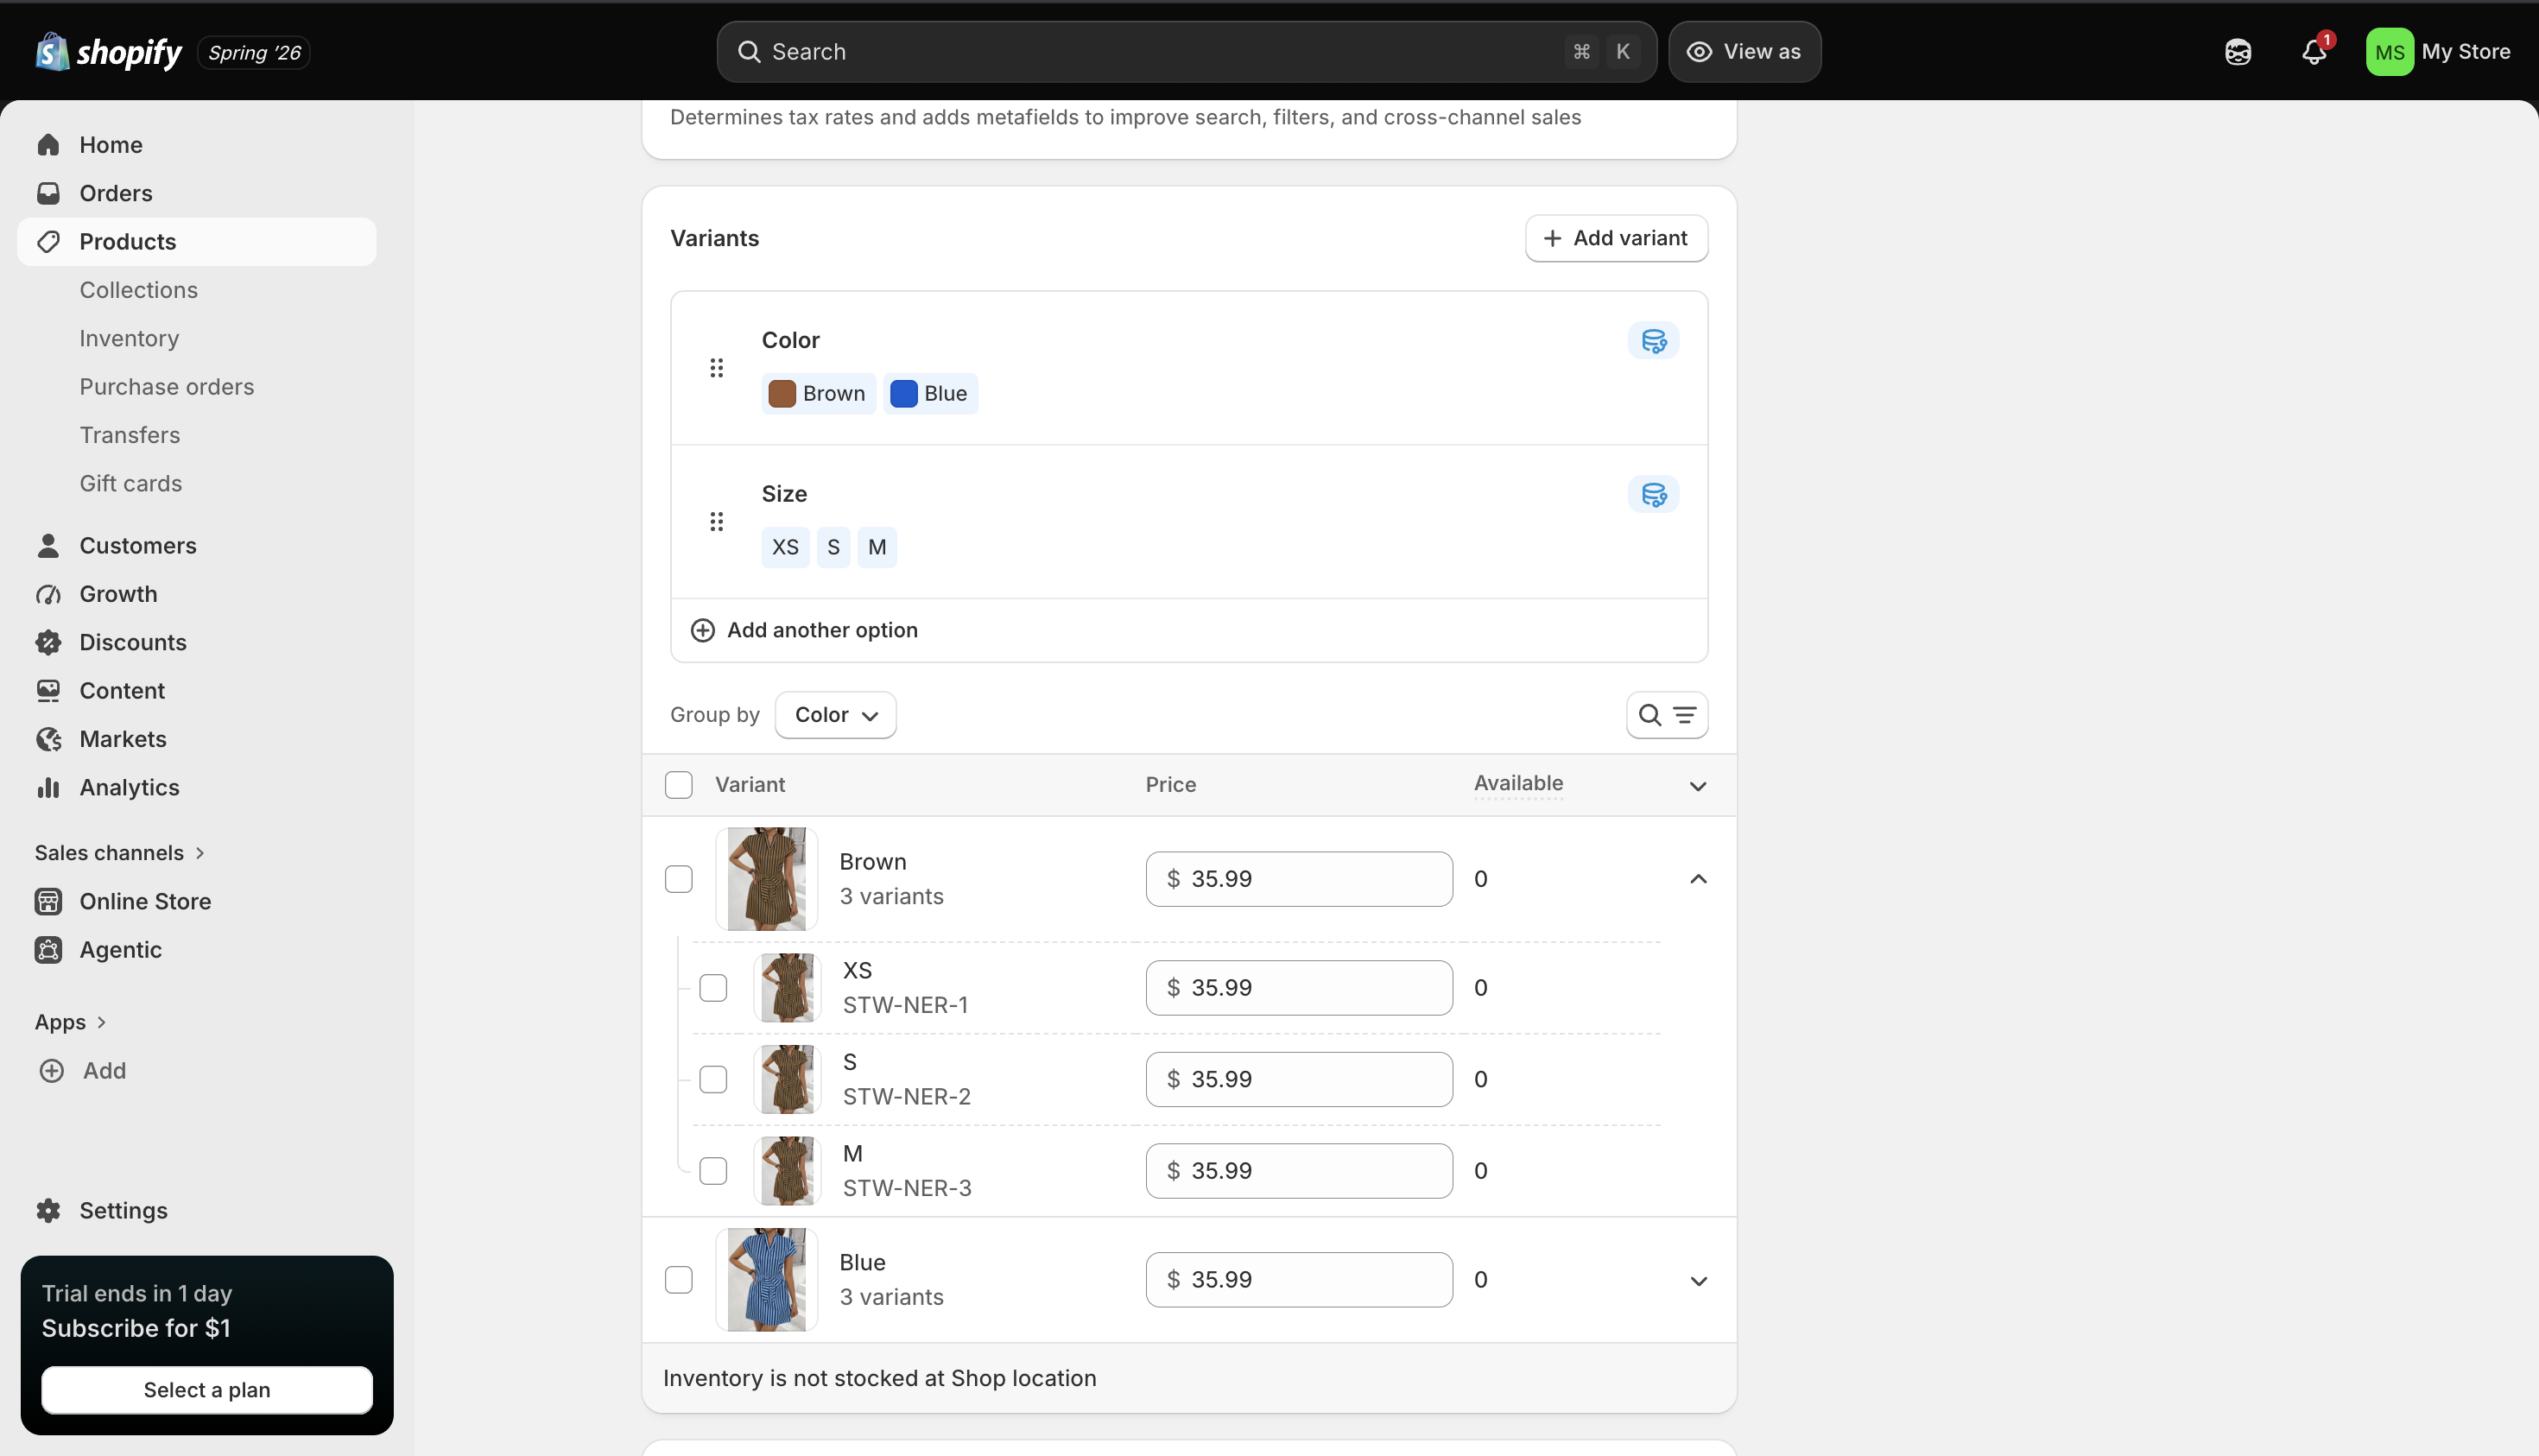Navigate to Transfers in the sidebar
This screenshot has width=2539, height=1456.
pyautogui.click(x=130, y=435)
